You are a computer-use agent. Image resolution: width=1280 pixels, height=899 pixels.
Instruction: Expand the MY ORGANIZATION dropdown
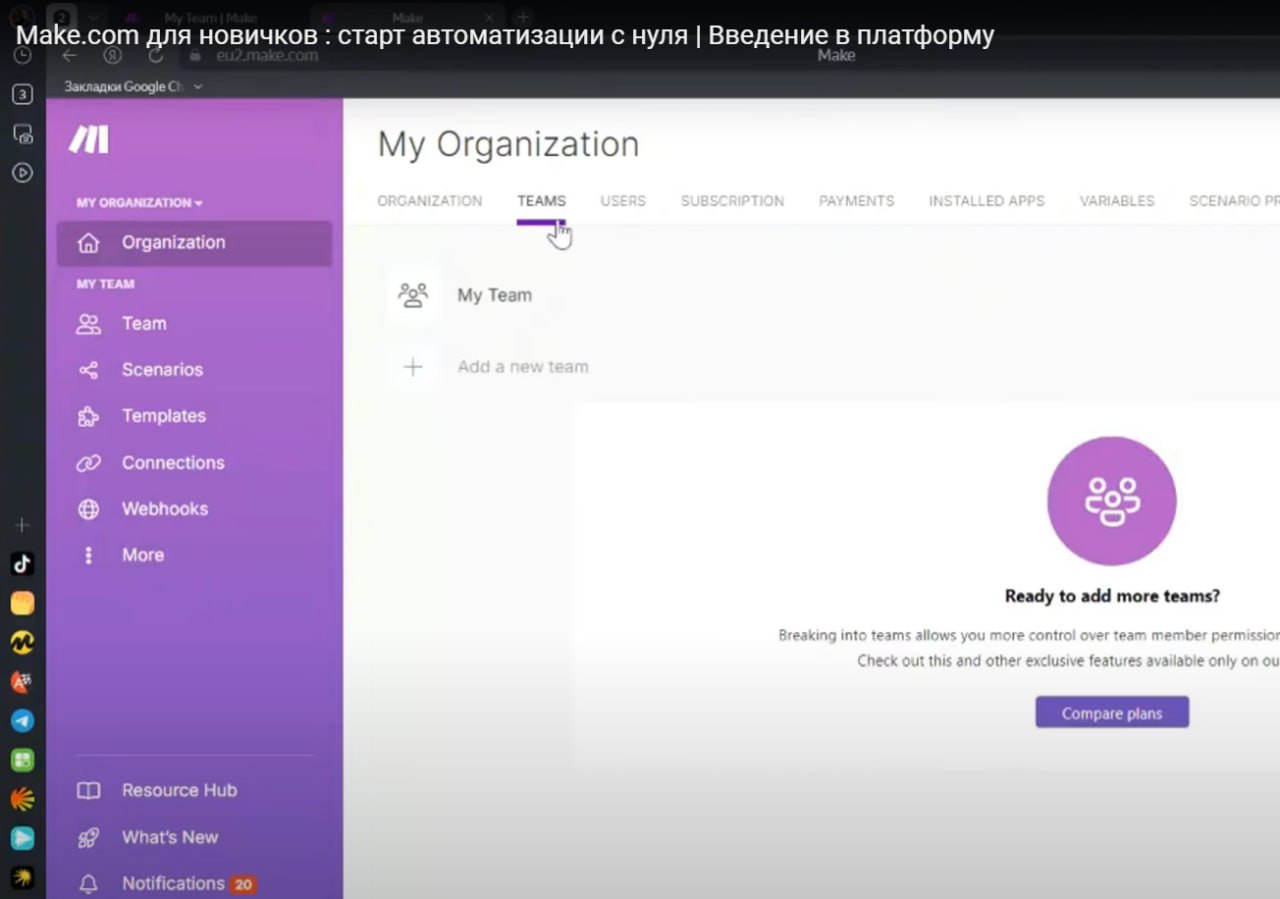tap(140, 203)
